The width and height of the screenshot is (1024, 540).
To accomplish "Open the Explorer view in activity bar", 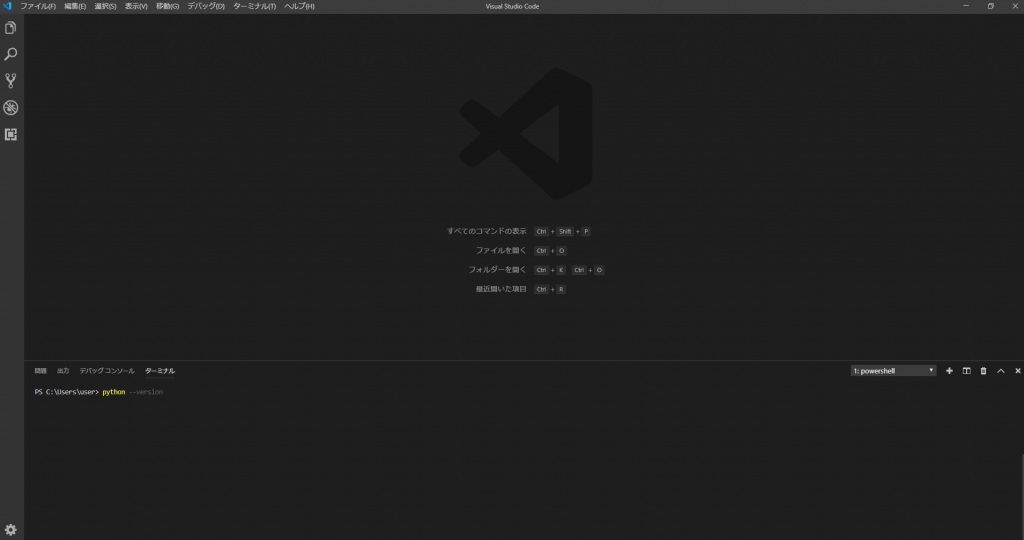I will coord(10,27).
